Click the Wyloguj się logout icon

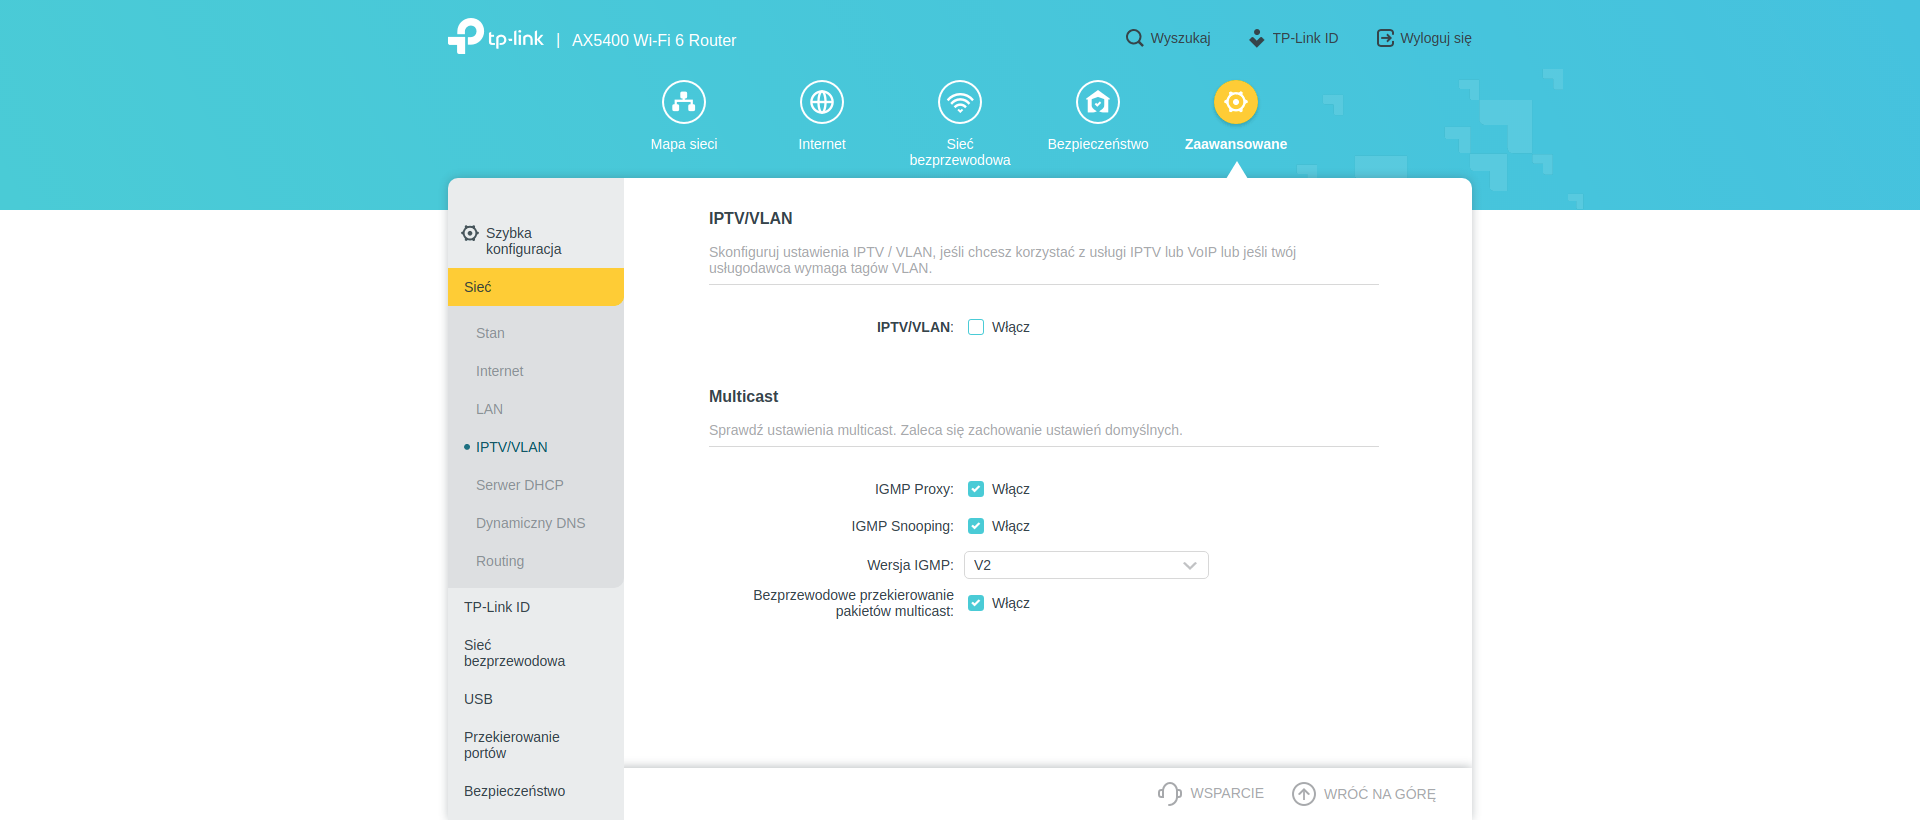[x=1385, y=38]
